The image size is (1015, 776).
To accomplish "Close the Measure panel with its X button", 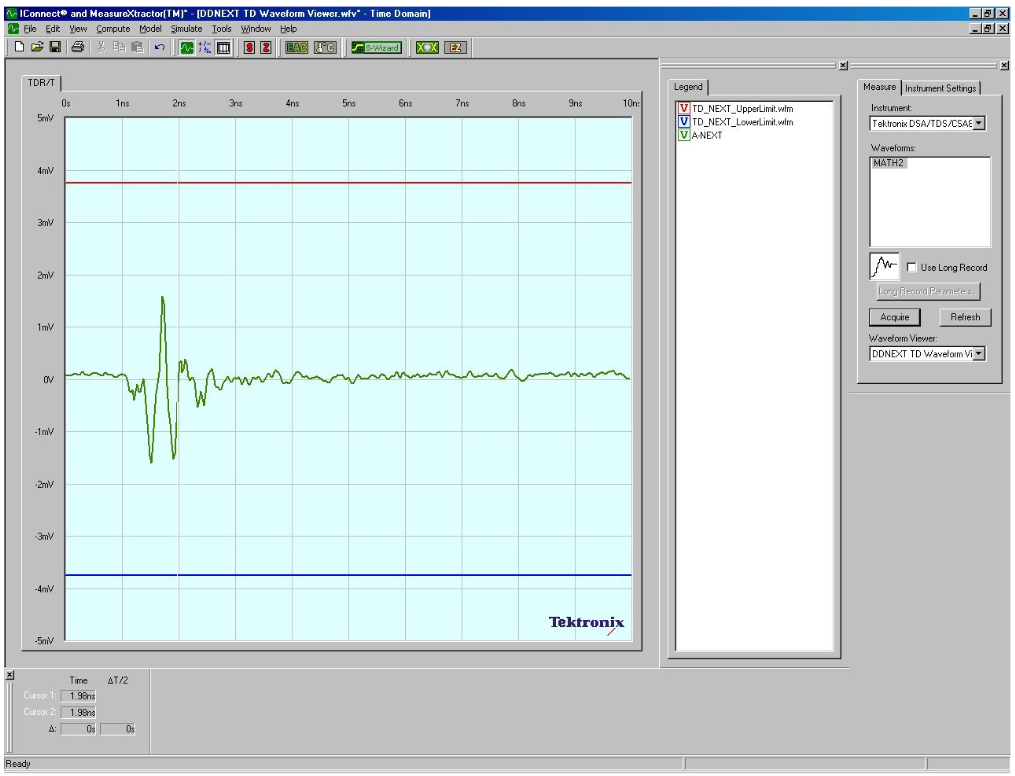I will pos(1004,65).
